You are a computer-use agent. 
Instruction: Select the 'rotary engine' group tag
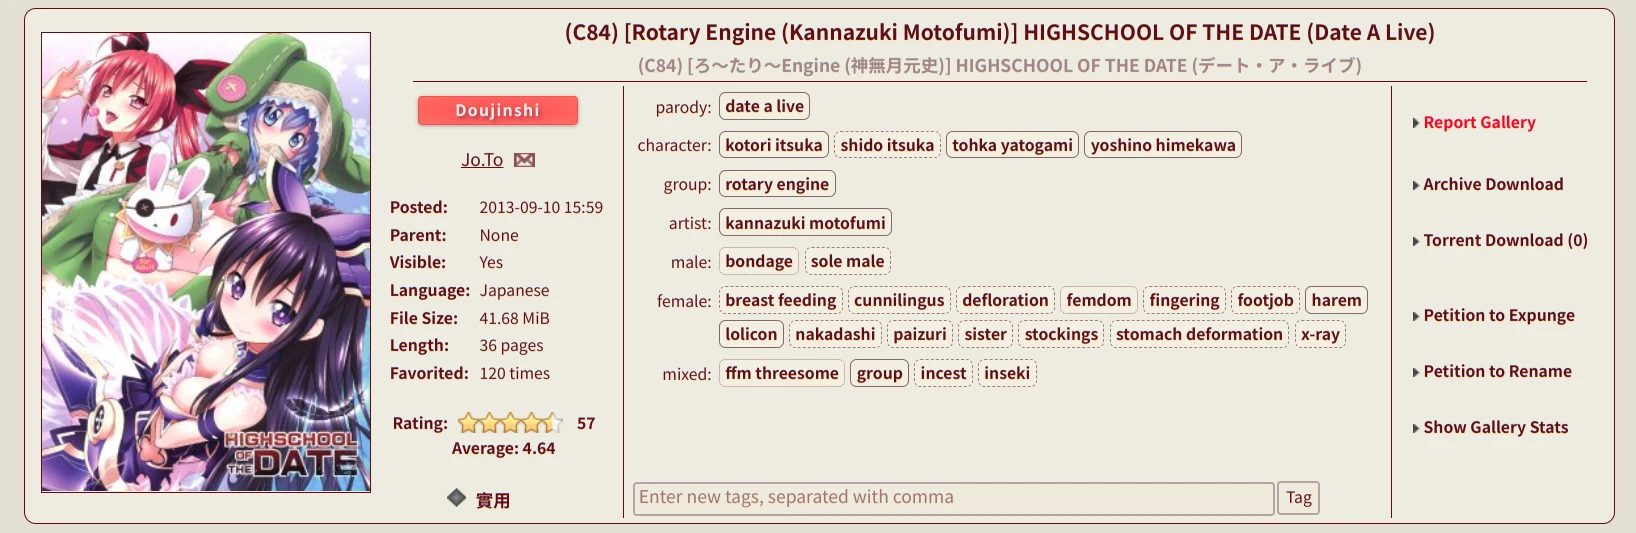777,184
